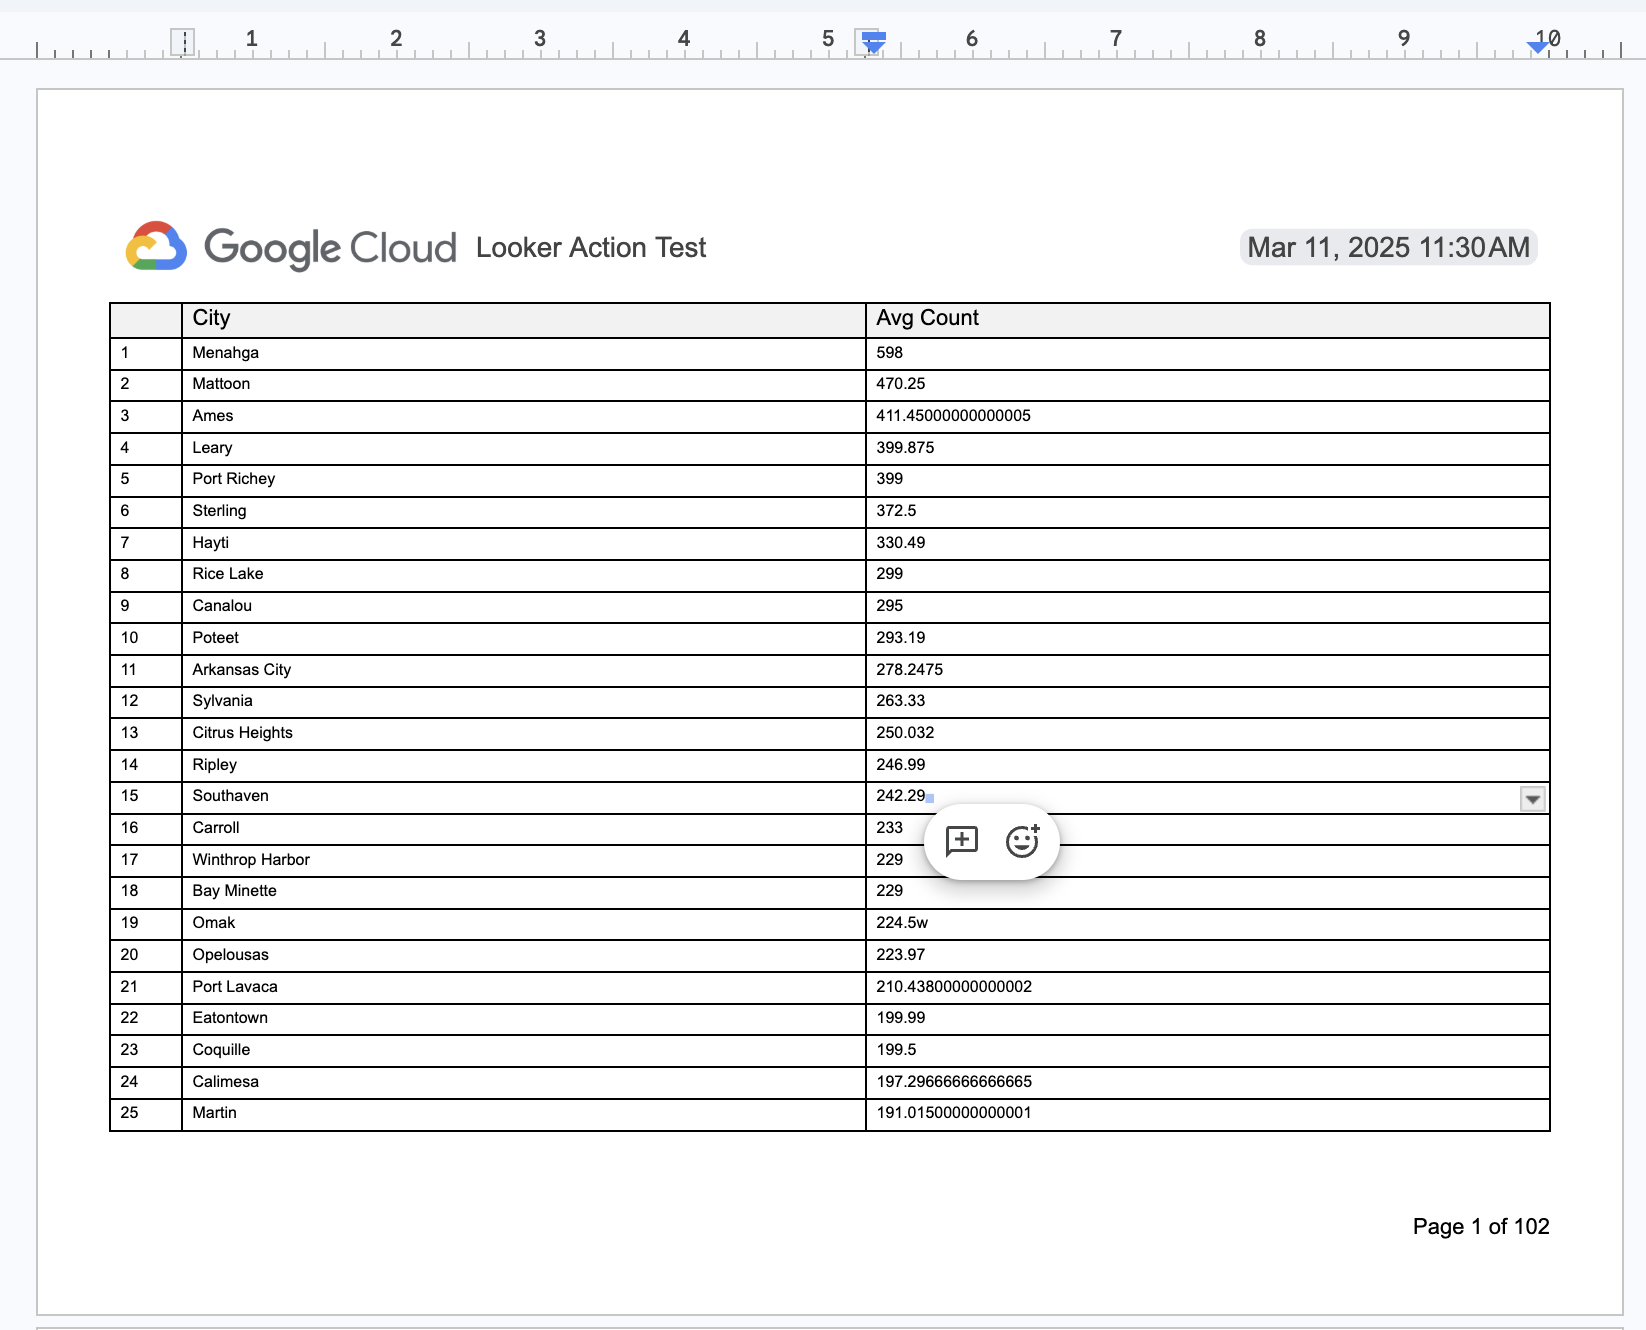Click the Add emoji reaction icon
This screenshot has width=1646, height=1330.
click(1022, 841)
